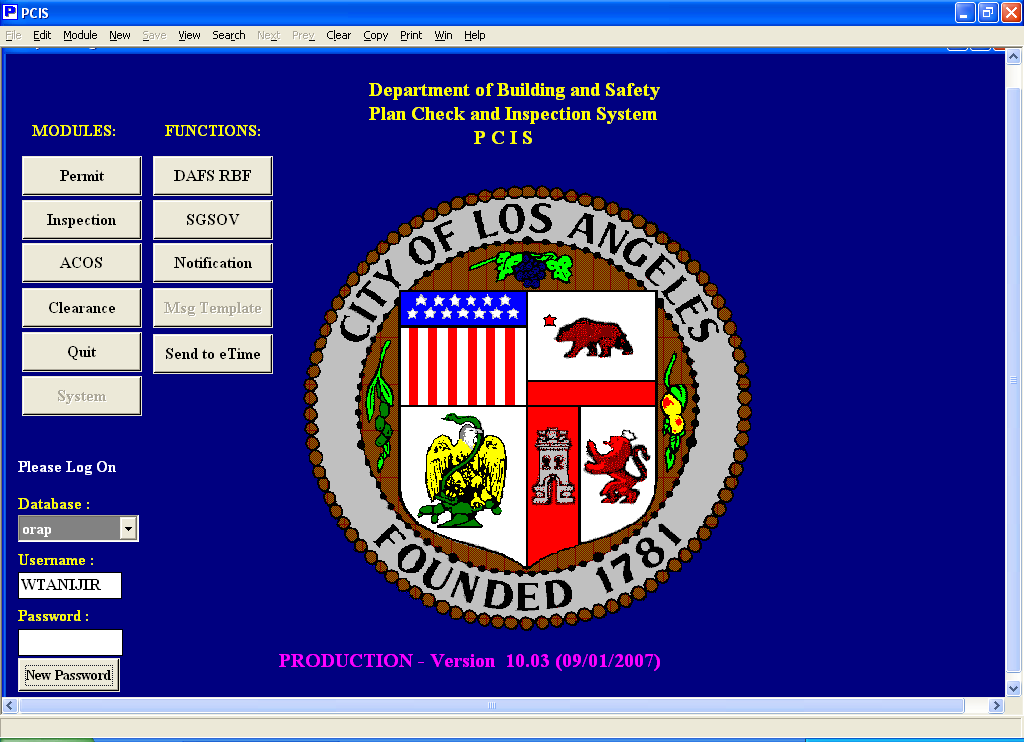Viewport: 1024px width, 742px height.
Task: Open the SGSOV function
Action: point(212,219)
